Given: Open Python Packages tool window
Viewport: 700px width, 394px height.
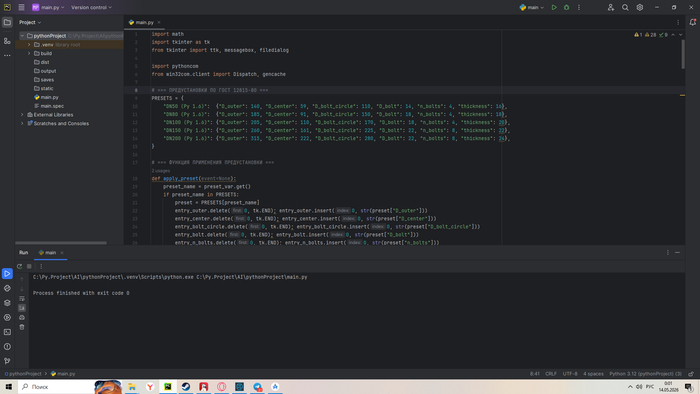Looking at the screenshot, I should [7, 288].
